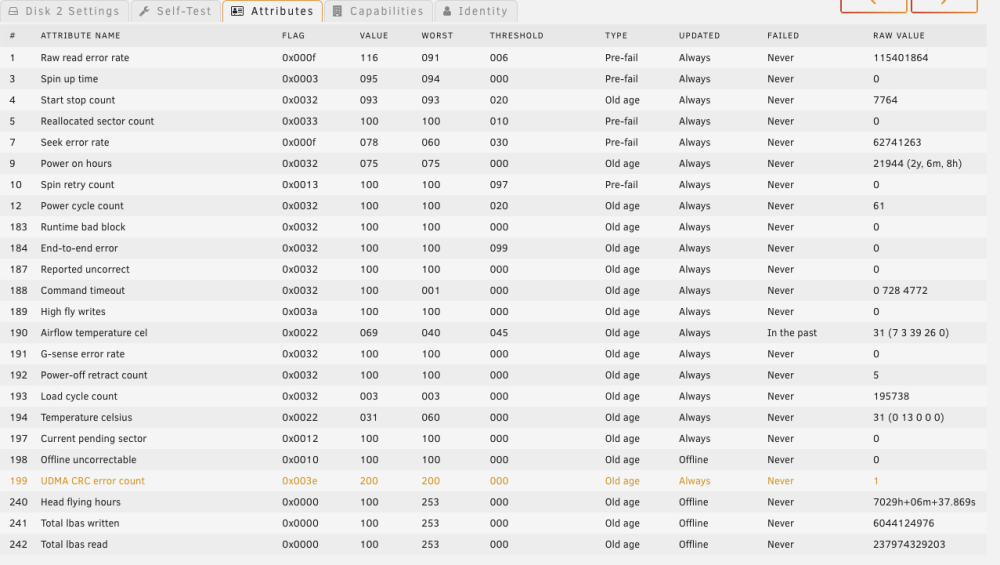Image resolution: width=1000 pixels, height=565 pixels.
Task: Select the Current pending sector attribute name
Action: [93, 438]
